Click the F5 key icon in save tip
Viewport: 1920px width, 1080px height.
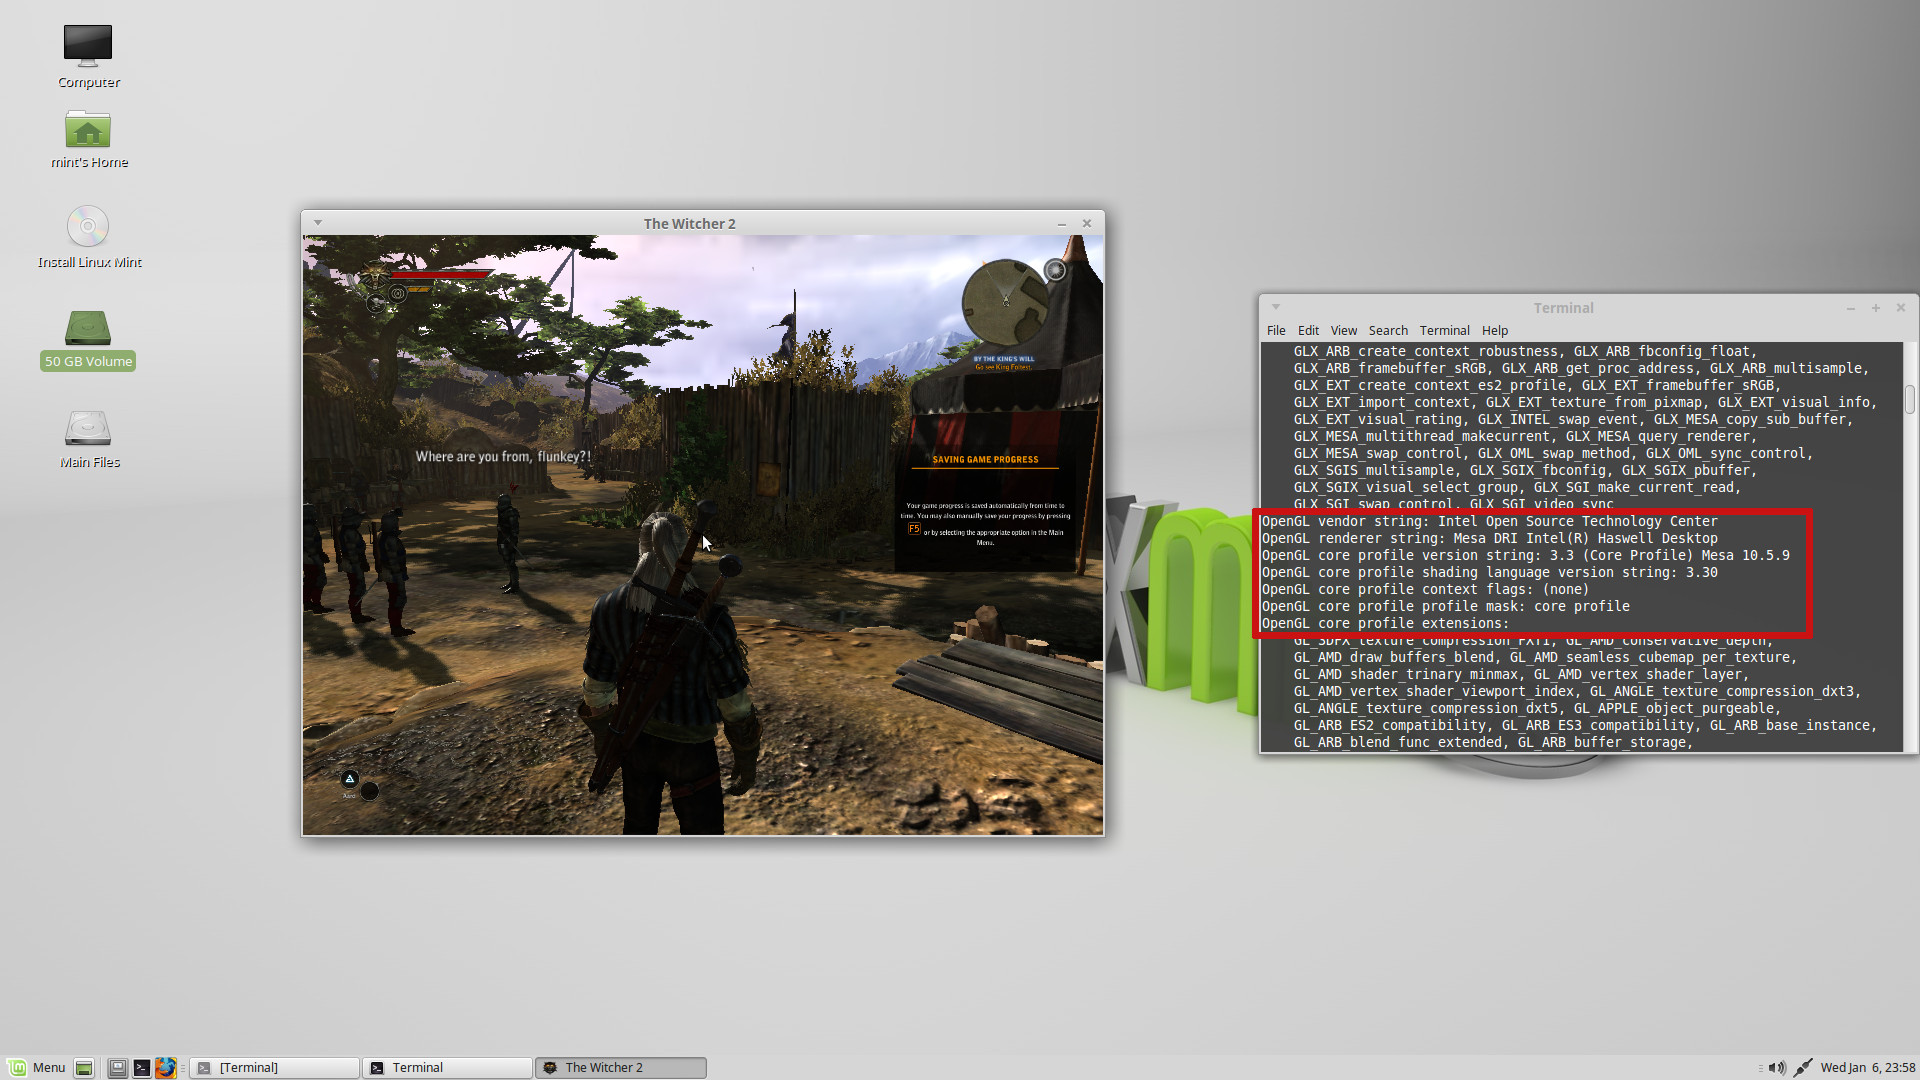914,529
